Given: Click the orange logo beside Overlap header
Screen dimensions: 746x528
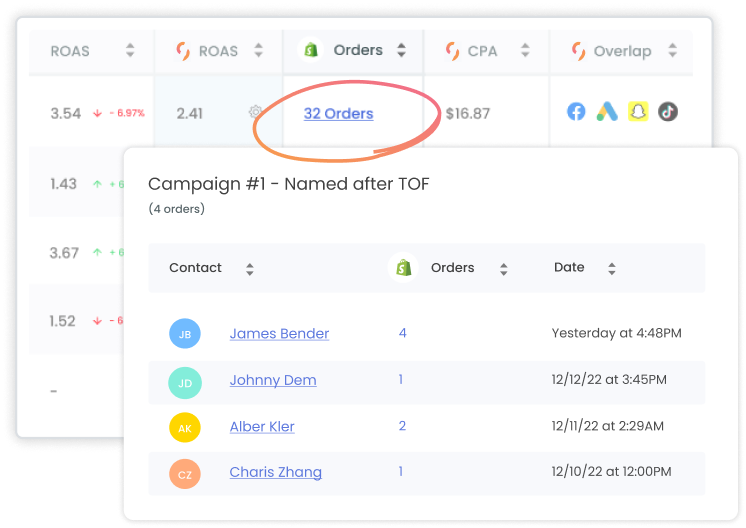Looking at the screenshot, I should pyautogui.click(x=579, y=51).
